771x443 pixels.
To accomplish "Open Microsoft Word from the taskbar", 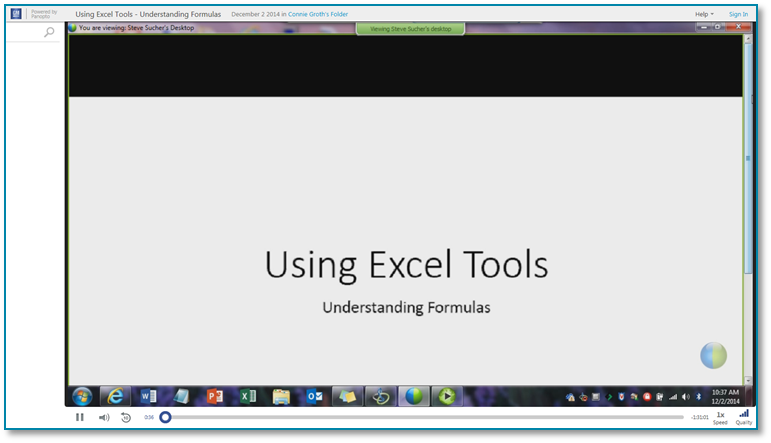I will pyautogui.click(x=148, y=396).
